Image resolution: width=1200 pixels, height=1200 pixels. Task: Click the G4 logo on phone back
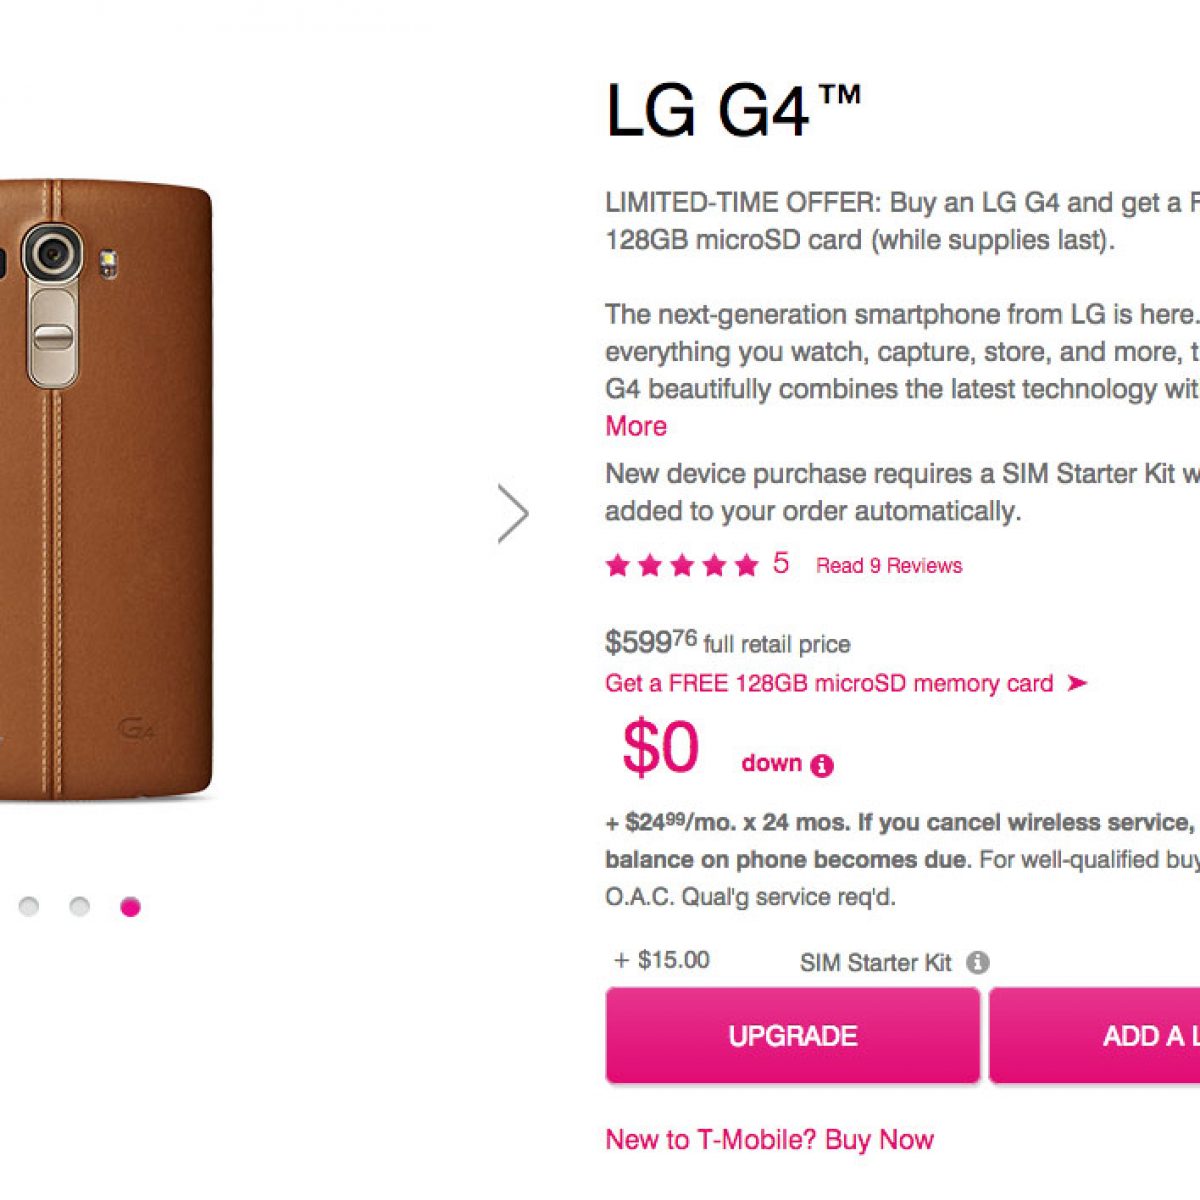click(x=137, y=728)
